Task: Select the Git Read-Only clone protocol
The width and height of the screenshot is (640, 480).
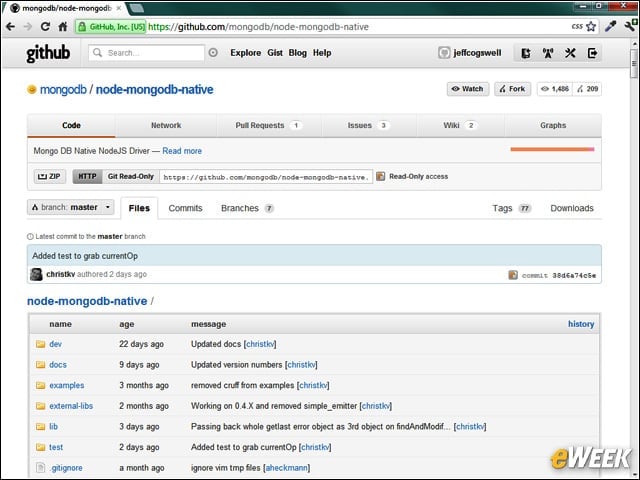Action: pyautogui.click(x=131, y=176)
